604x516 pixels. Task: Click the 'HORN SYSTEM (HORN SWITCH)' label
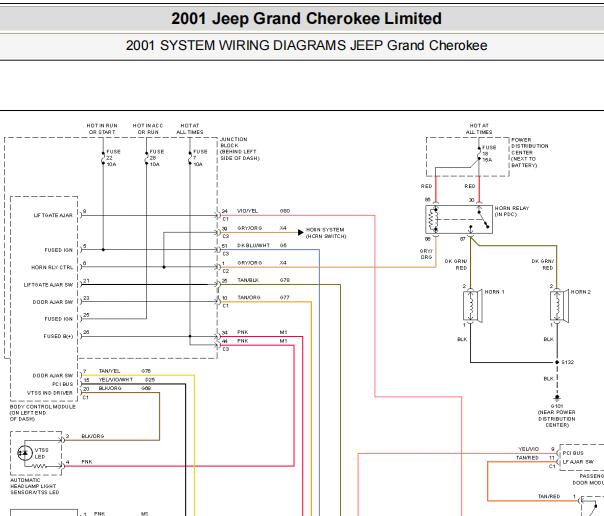click(326, 233)
